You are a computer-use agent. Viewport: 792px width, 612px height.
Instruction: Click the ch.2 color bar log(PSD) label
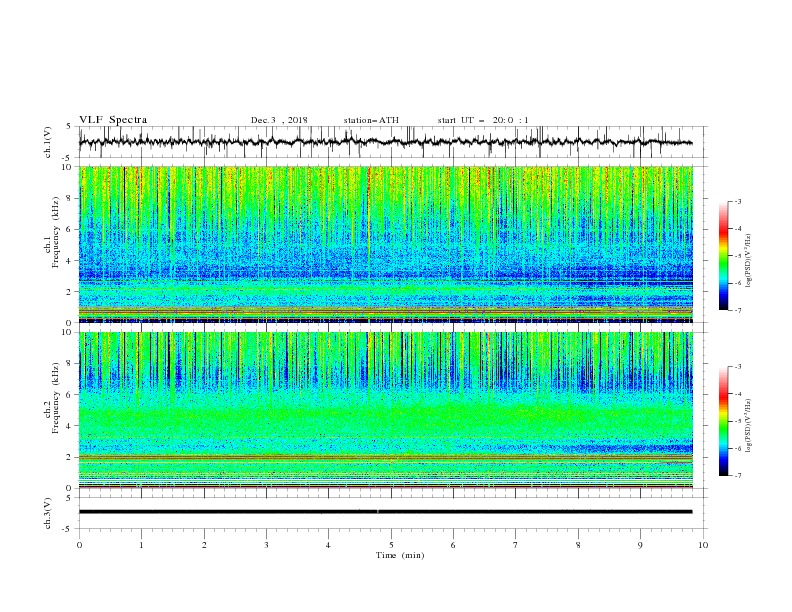point(748,426)
